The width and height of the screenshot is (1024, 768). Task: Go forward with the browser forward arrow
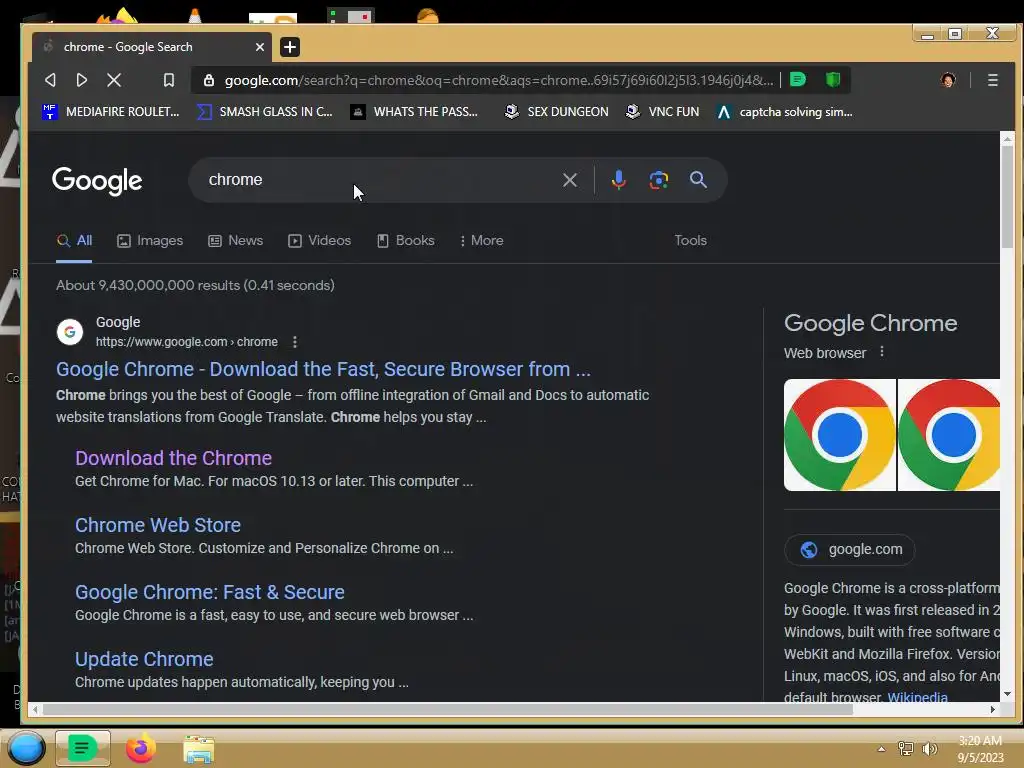click(x=82, y=80)
